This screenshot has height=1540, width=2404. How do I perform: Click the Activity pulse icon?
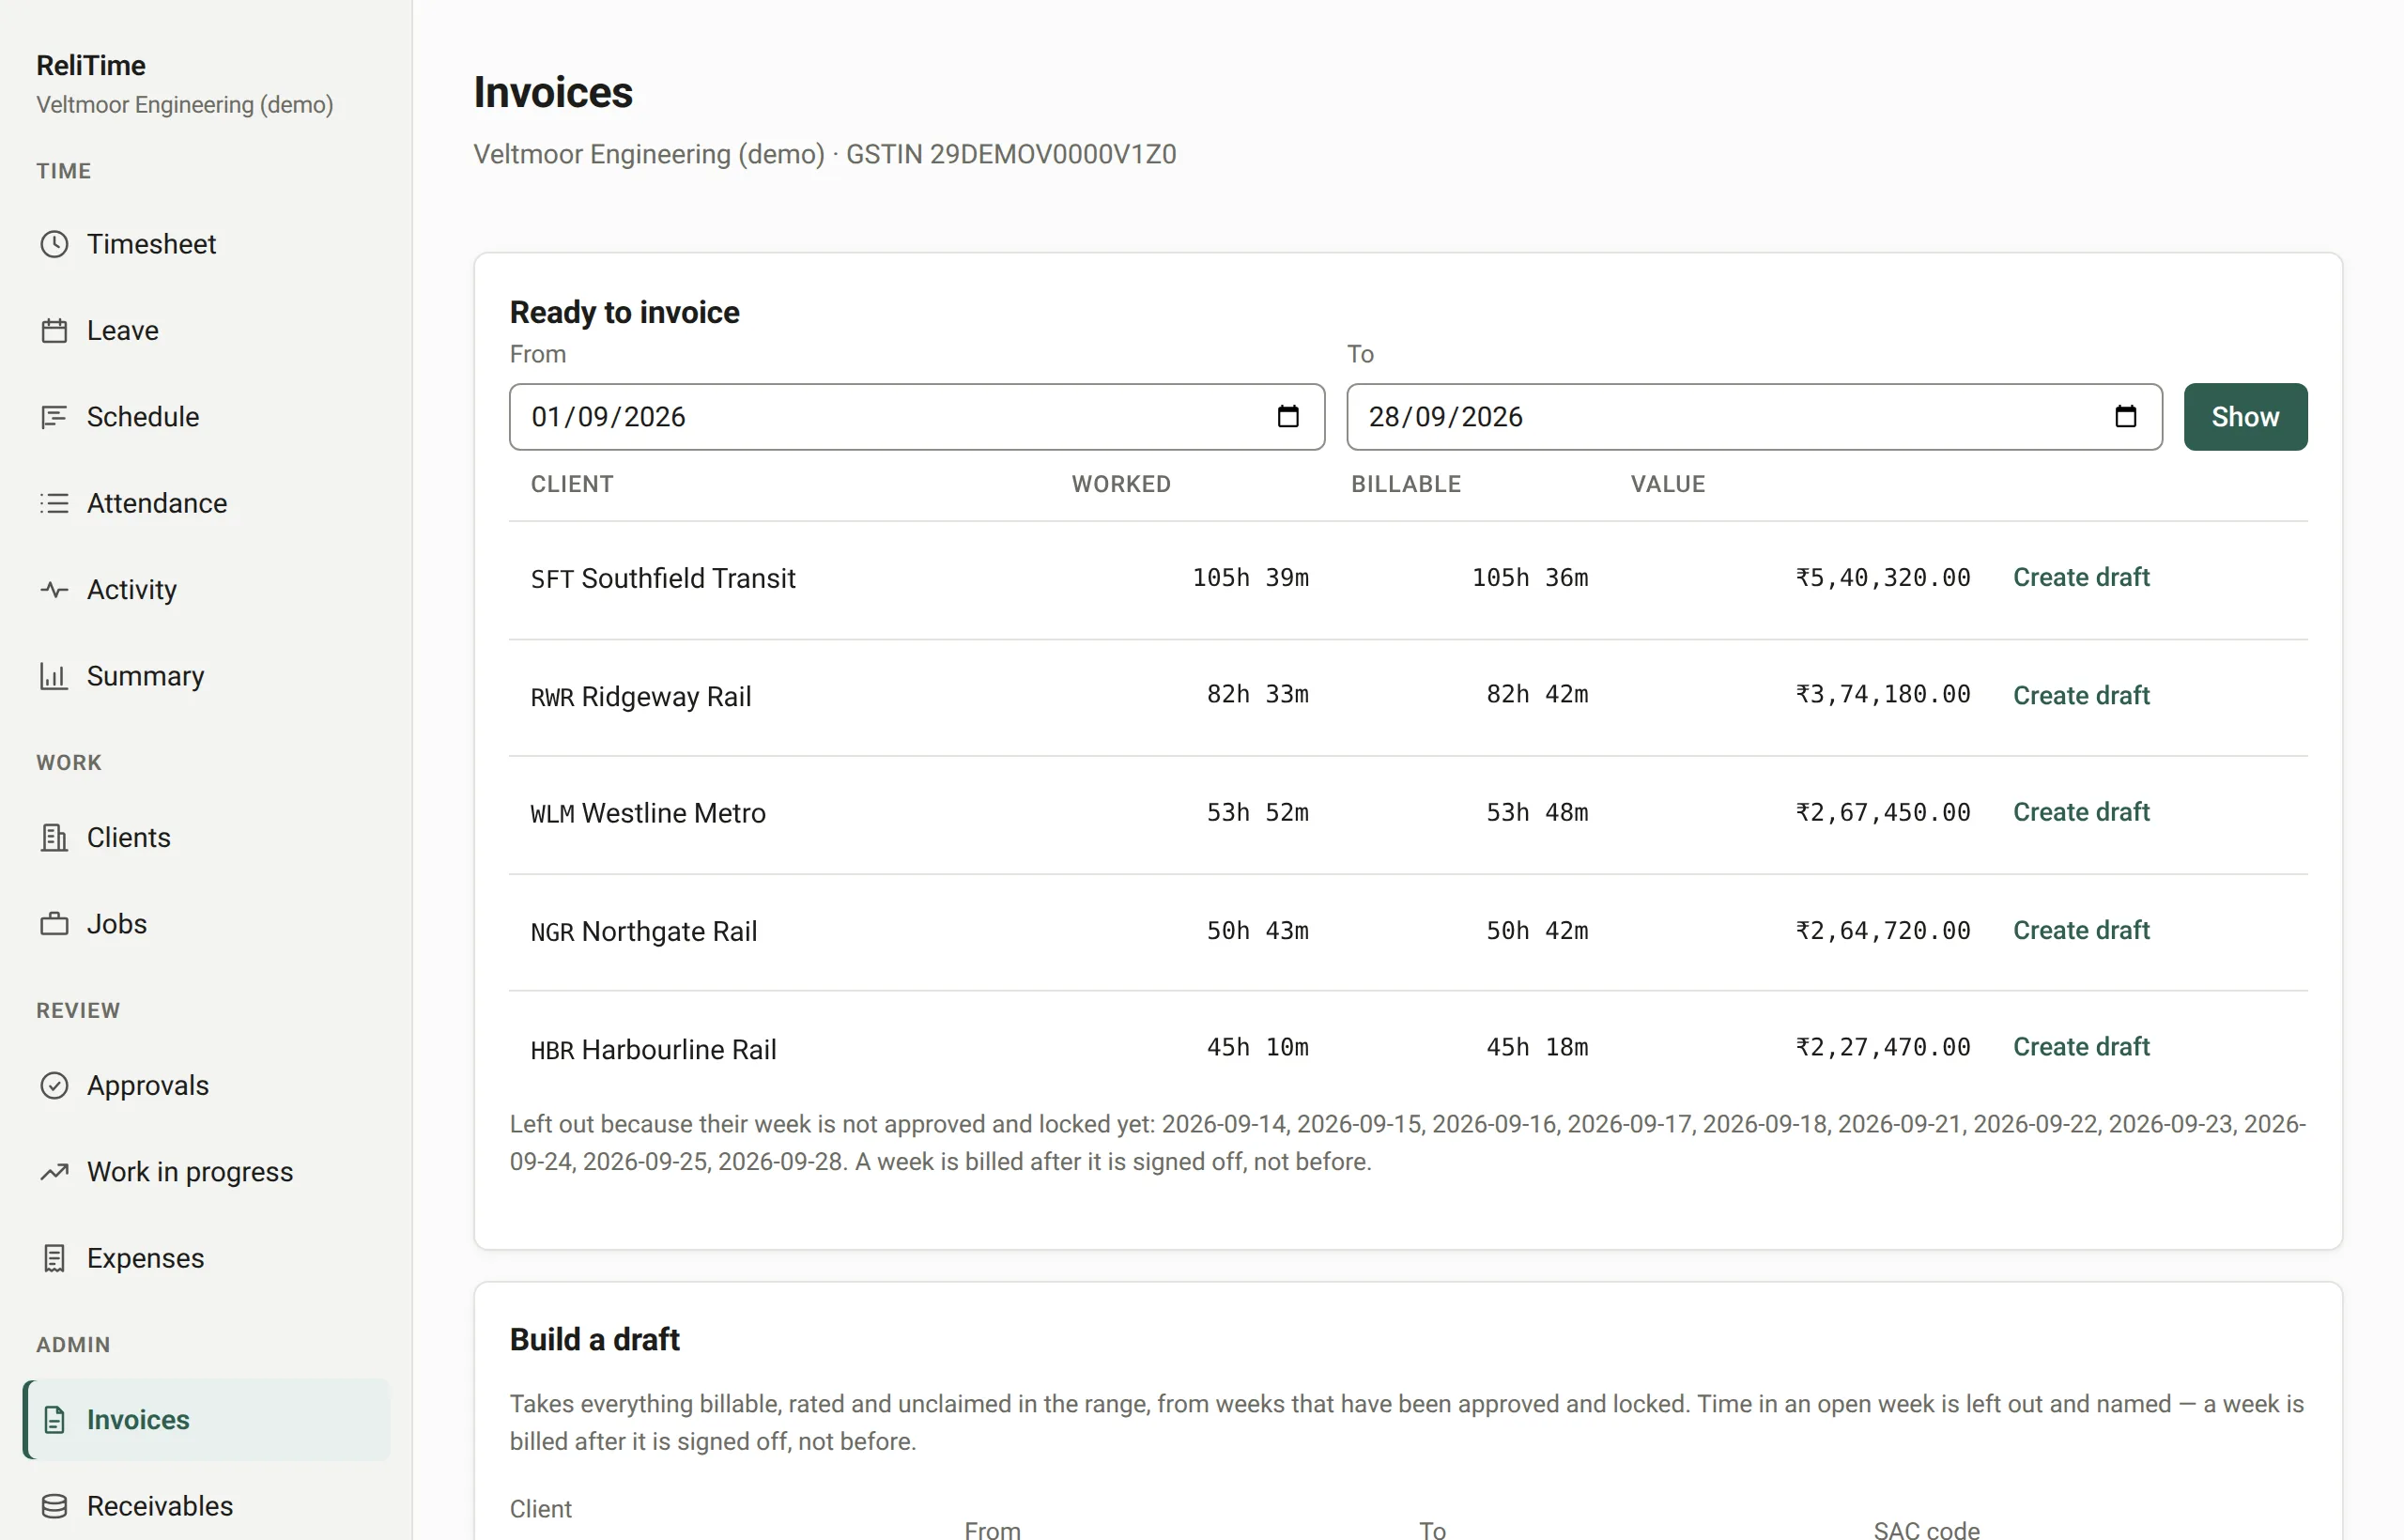[x=54, y=590]
